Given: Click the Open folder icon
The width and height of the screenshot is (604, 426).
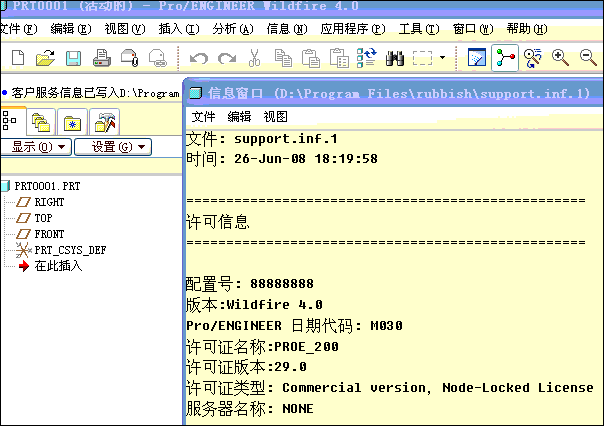Looking at the screenshot, I should (x=45, y=58).
